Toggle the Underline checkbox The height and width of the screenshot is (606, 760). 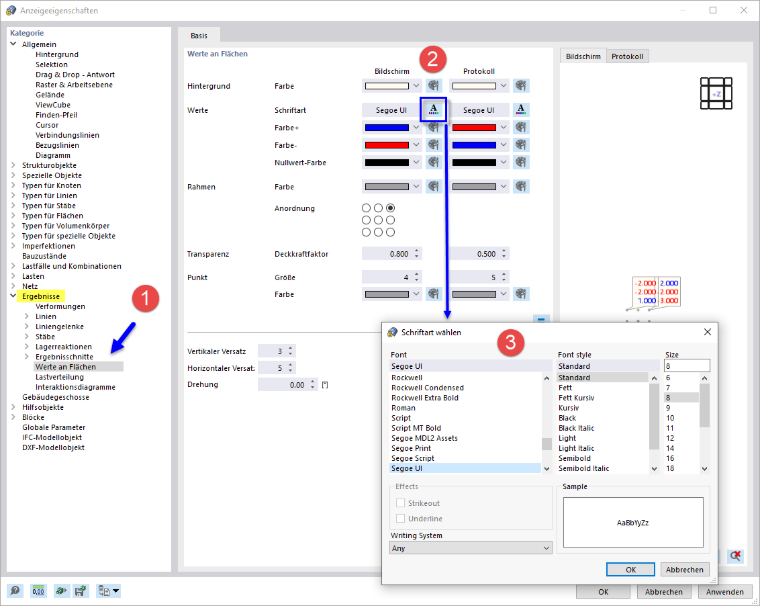point(400,518)
